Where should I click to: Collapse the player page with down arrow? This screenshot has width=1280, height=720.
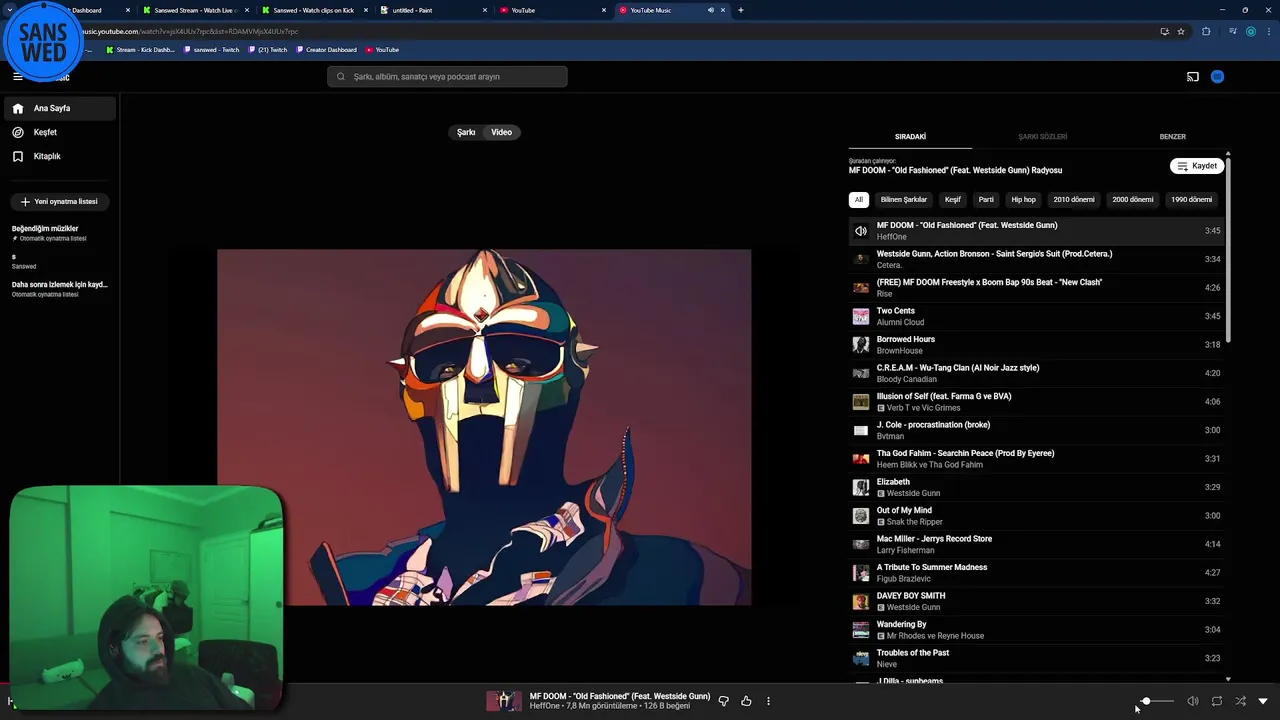[x=1263, y=701]
